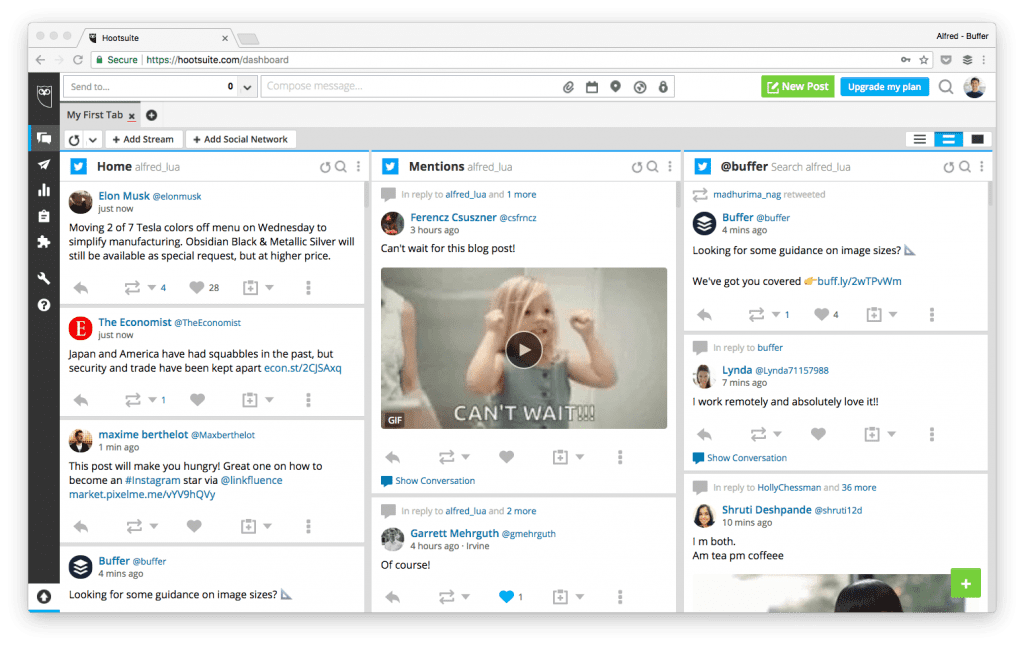This screenshot has width=1024, height=646.
Task: Open more options on Elon Musk tweet
Action: click(308, 287)
